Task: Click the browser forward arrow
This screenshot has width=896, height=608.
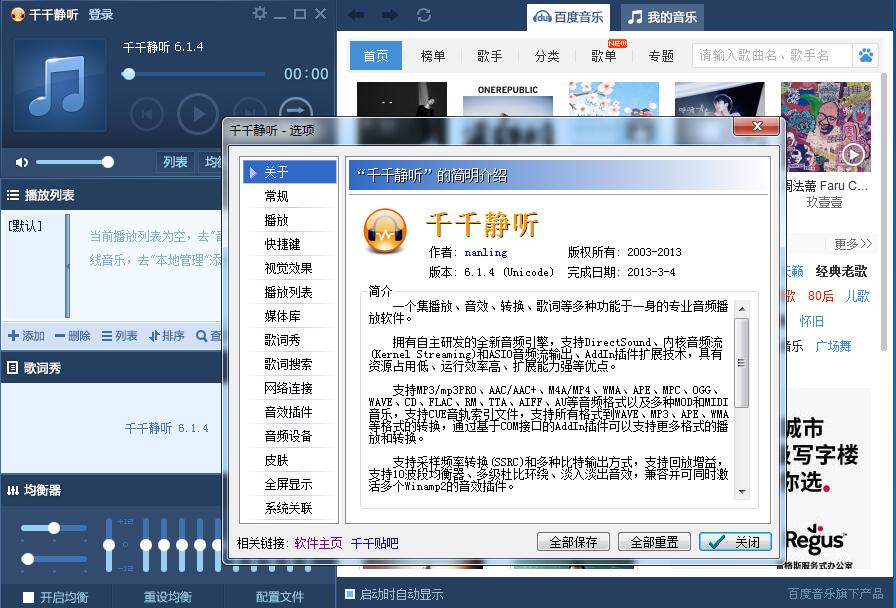Action: tap(390, 15)
